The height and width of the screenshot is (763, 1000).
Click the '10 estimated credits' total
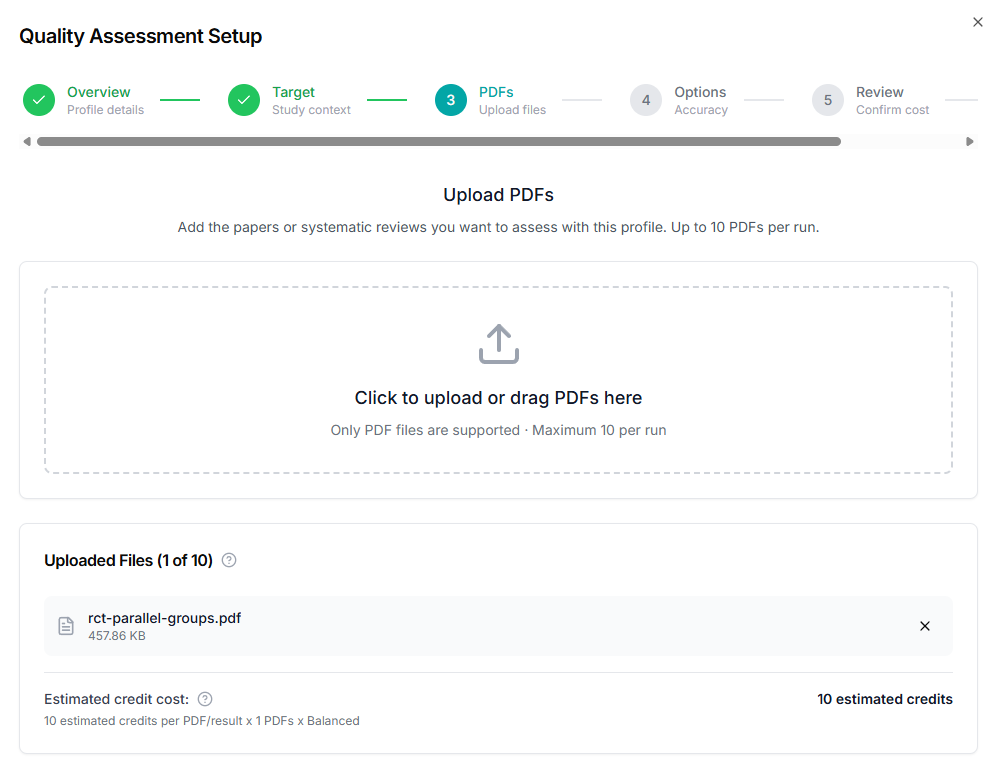[x=885, y=699]
